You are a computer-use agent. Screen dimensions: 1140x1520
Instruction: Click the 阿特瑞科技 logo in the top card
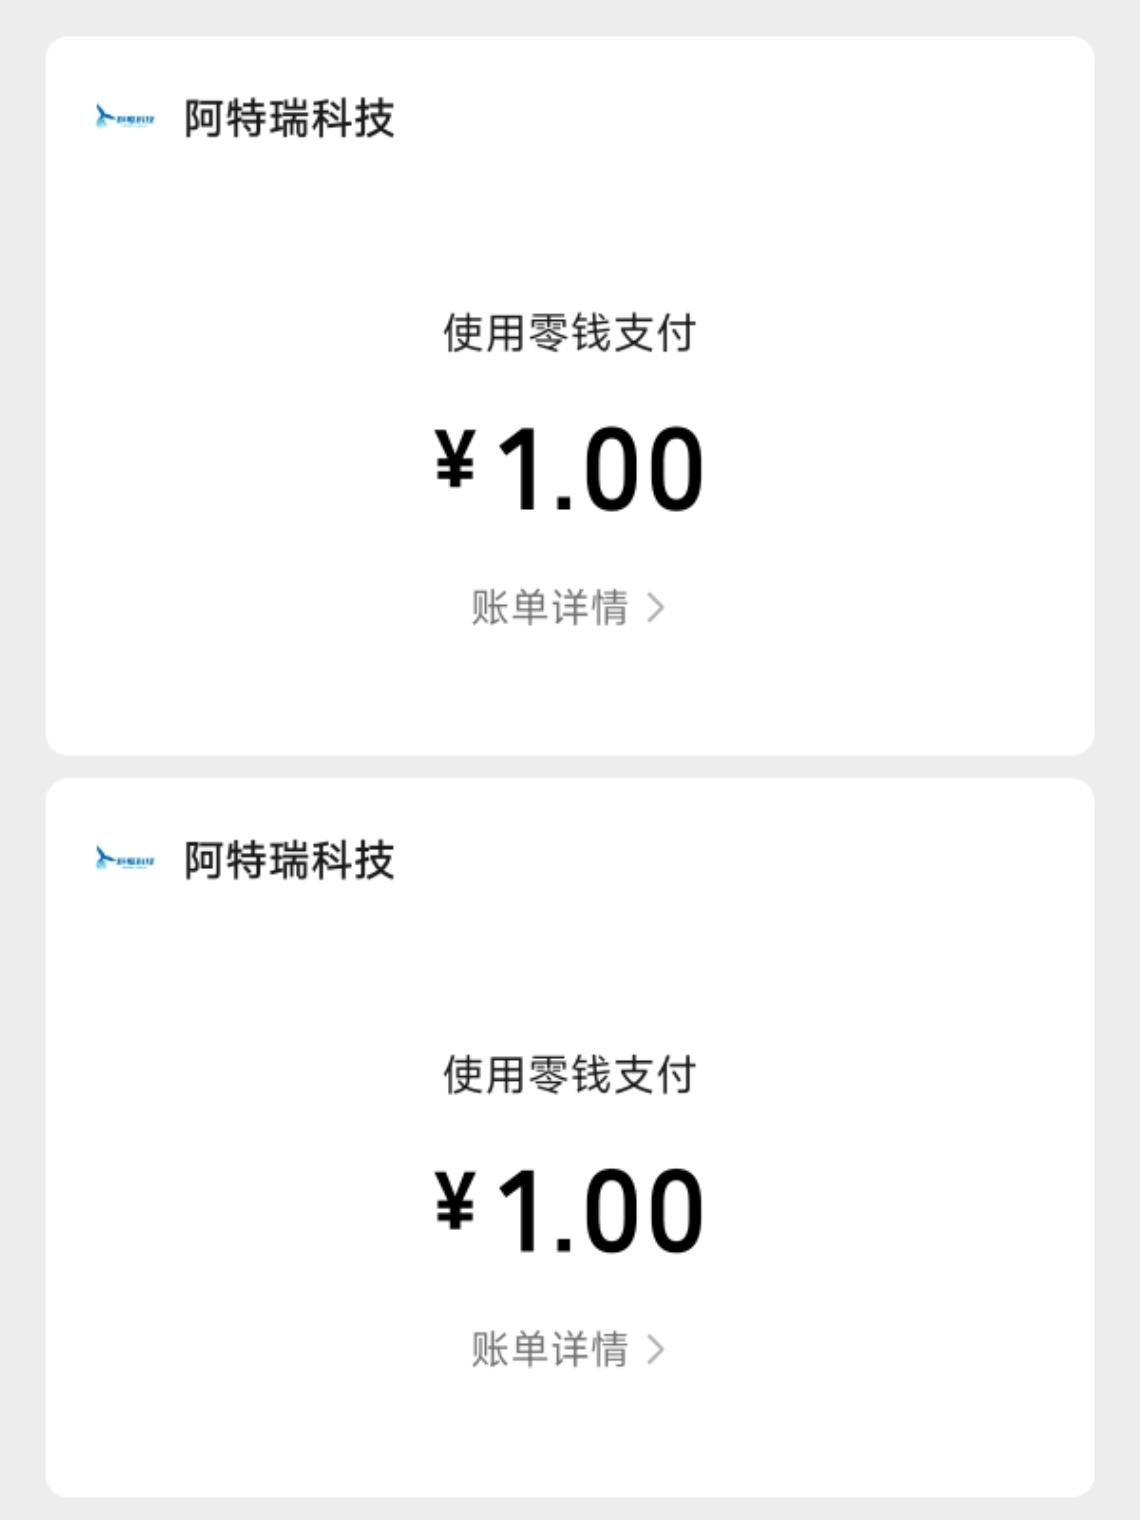(125, 118)
